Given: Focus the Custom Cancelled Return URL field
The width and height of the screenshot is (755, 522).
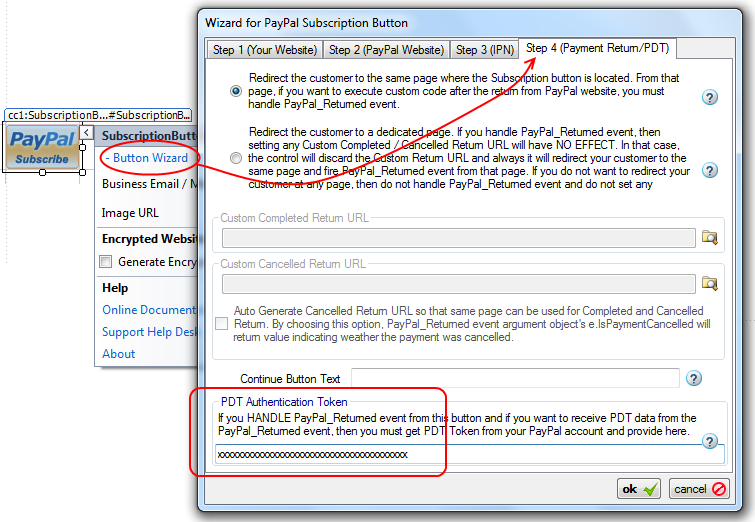Looking at the screenshot, I should (x=458, y=284).
